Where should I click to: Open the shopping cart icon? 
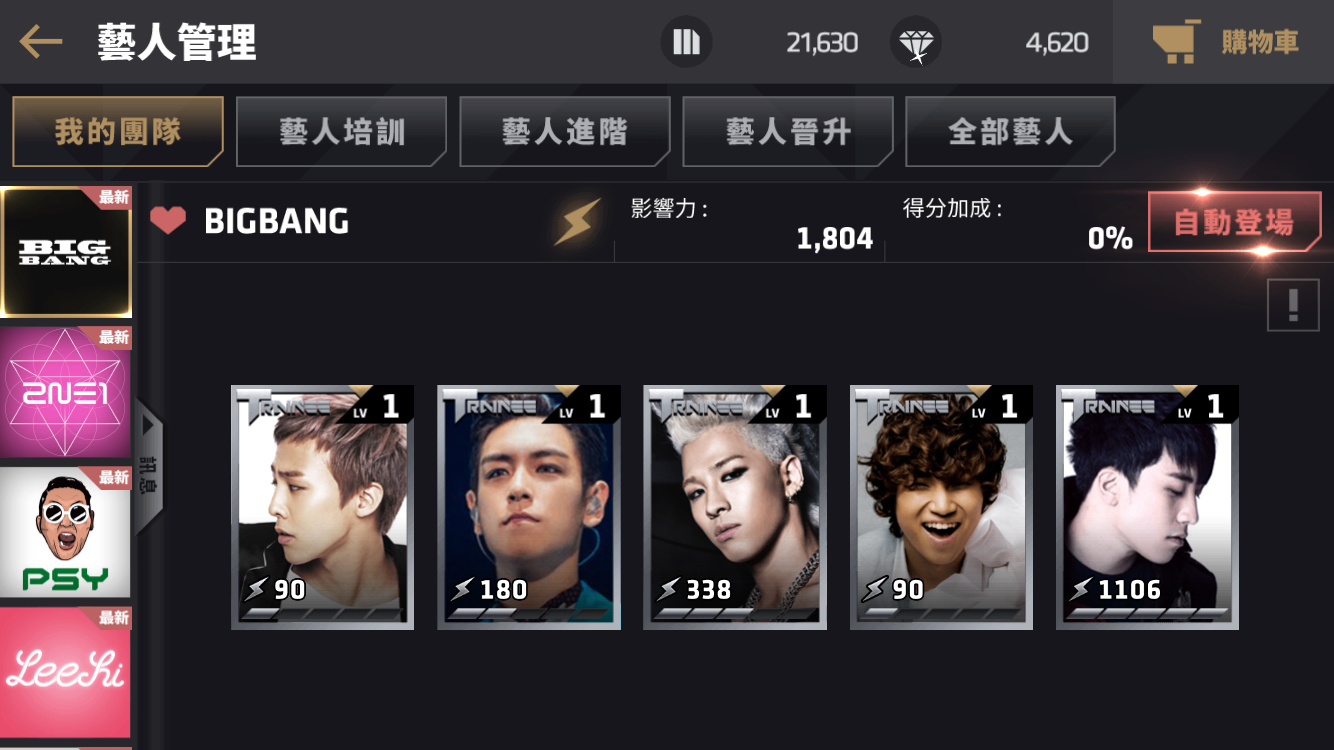(x=1176, y=43)
